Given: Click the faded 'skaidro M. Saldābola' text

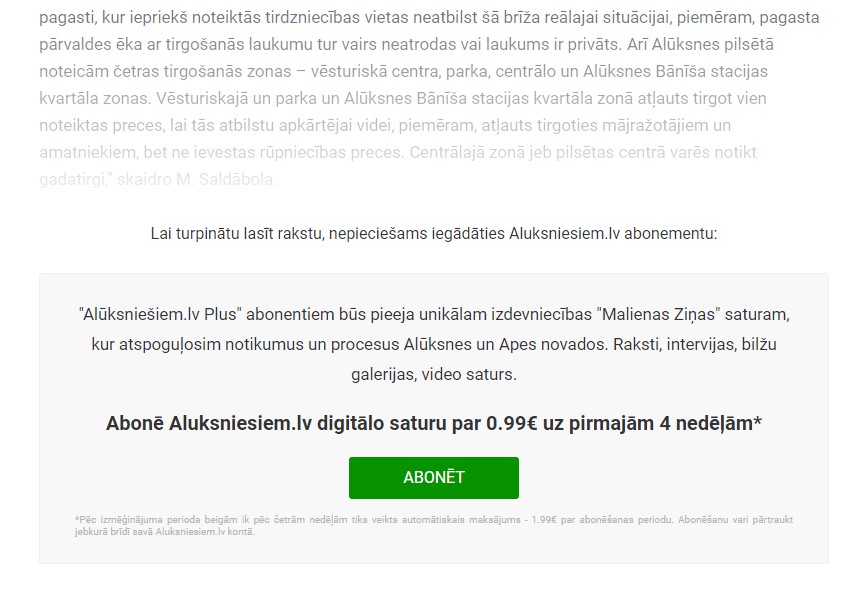Looking at the screenshot, I should (197, 179).
